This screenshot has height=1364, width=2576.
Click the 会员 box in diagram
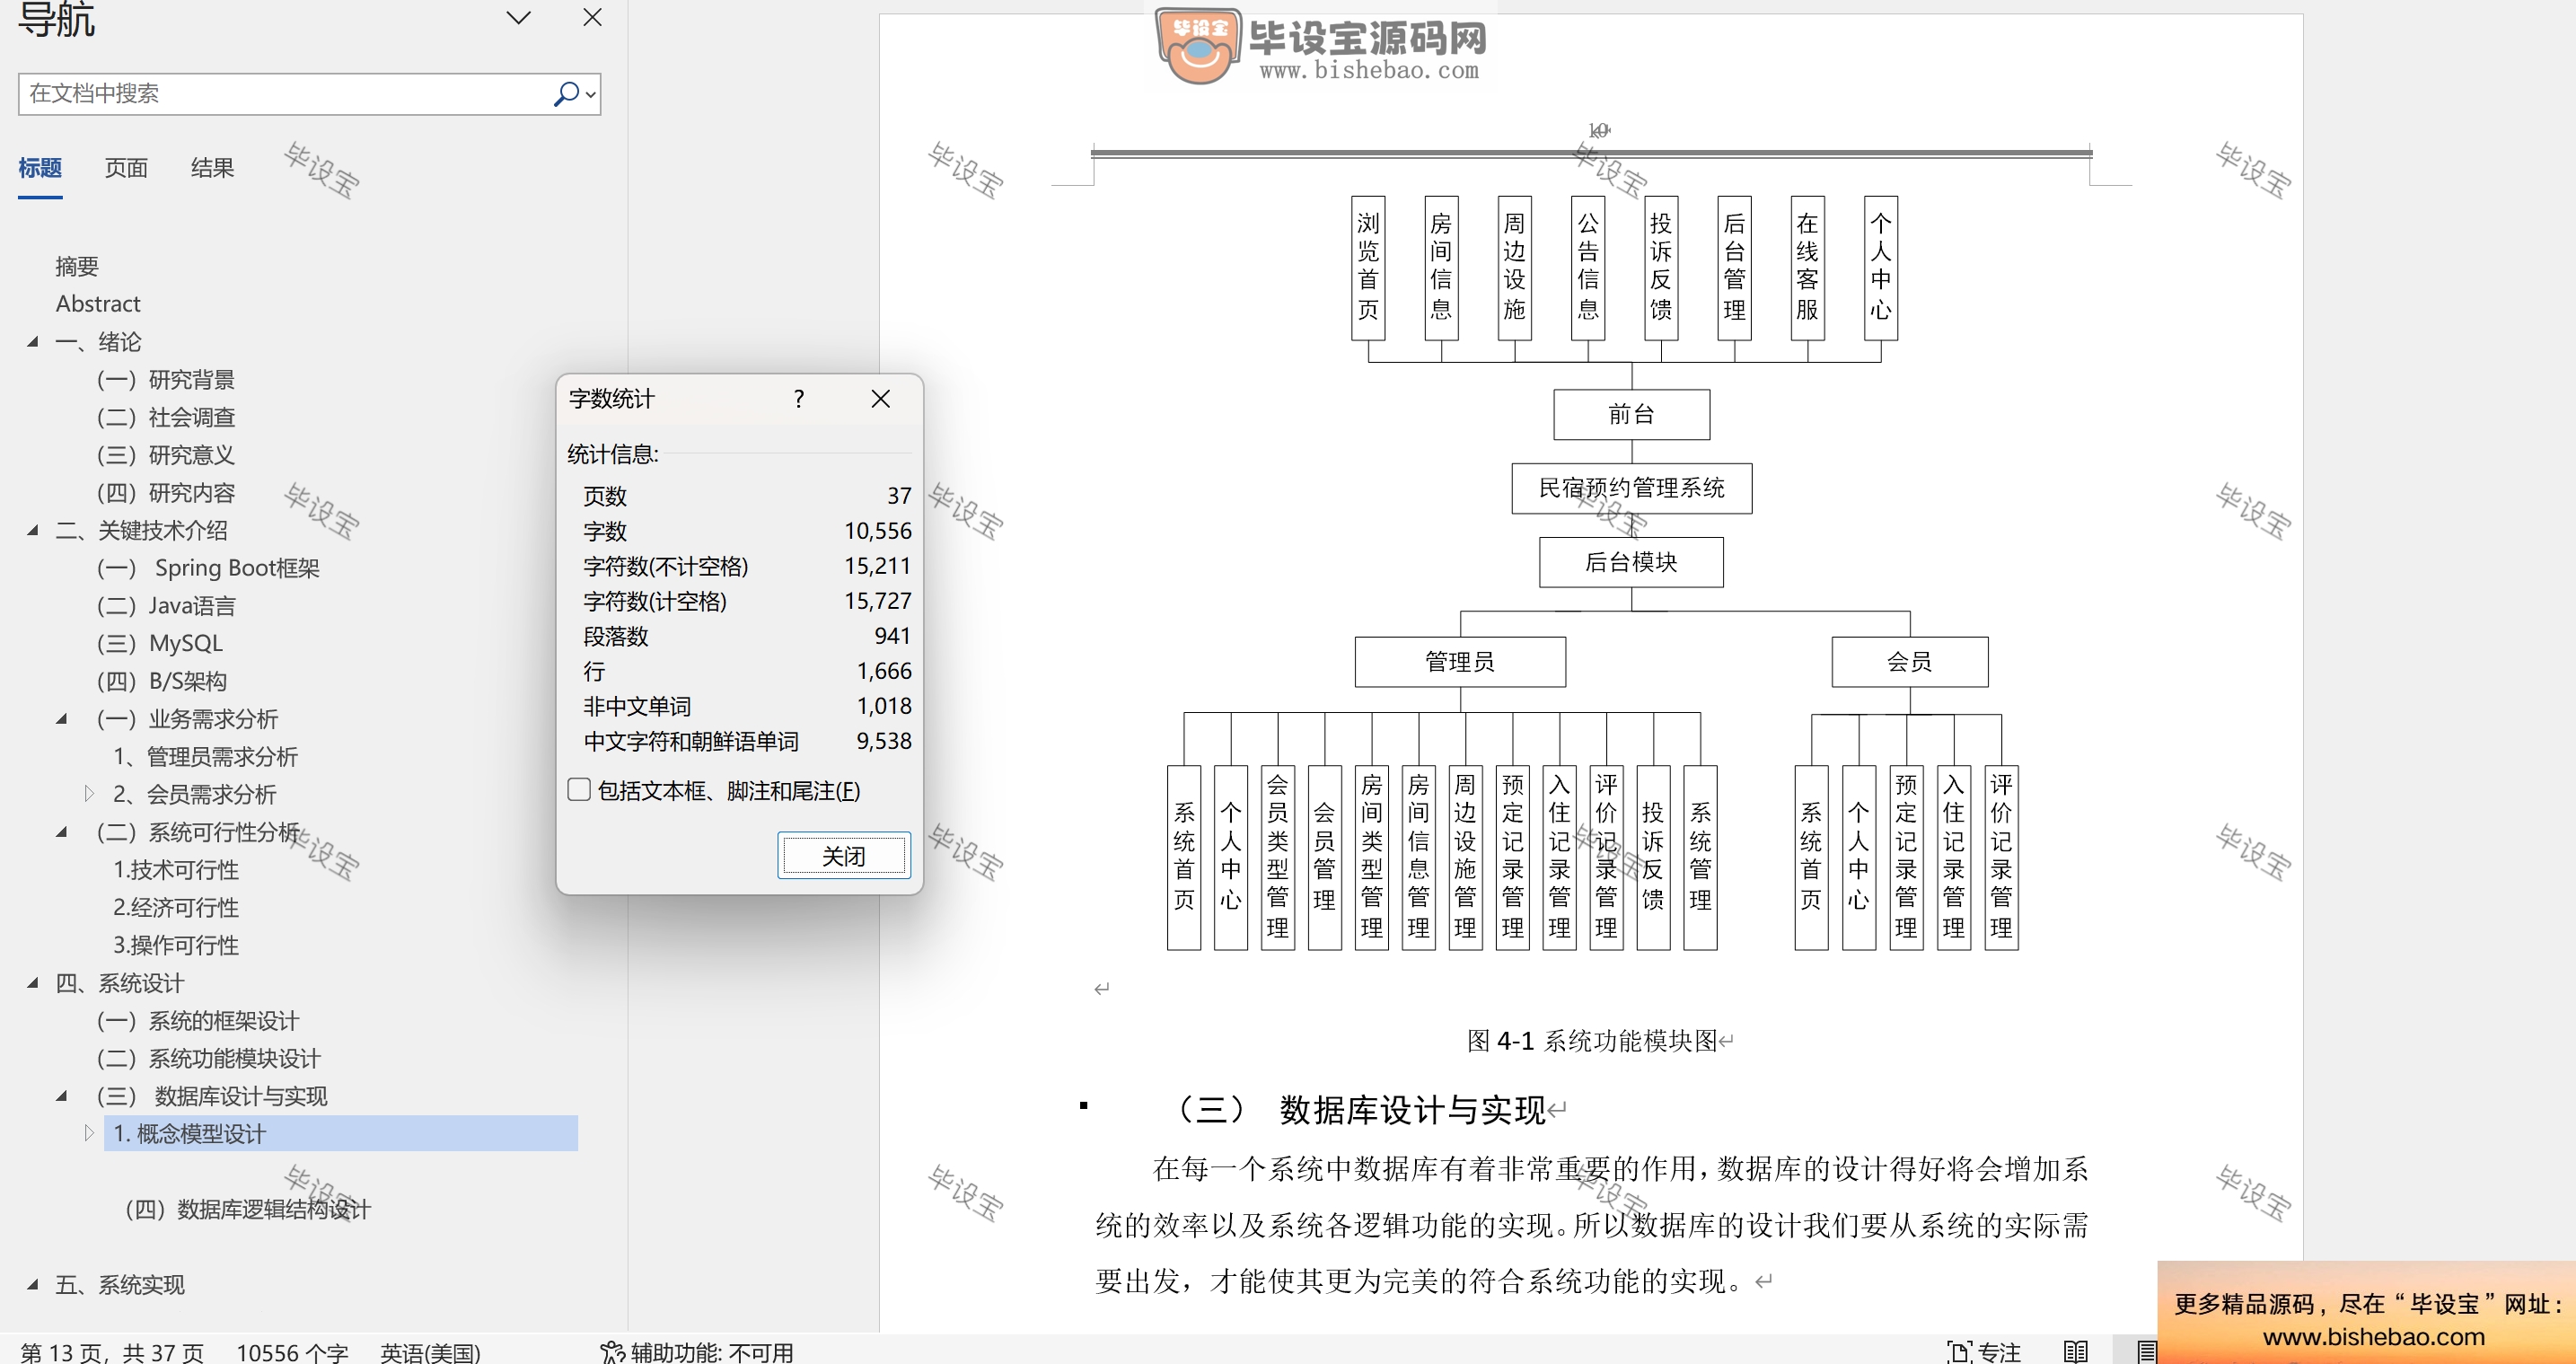point(1909,662)
